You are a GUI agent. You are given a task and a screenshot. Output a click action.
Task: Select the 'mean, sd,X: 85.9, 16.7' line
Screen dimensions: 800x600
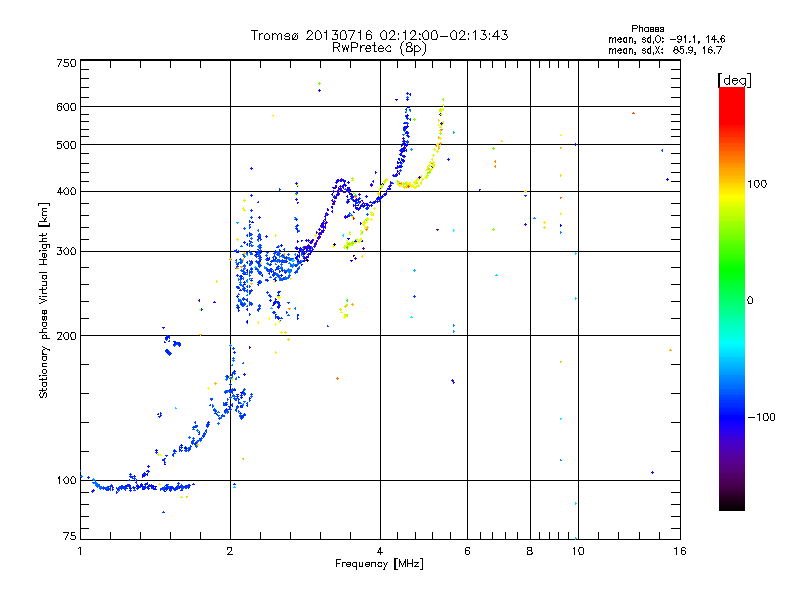click(x=665, y=50)
